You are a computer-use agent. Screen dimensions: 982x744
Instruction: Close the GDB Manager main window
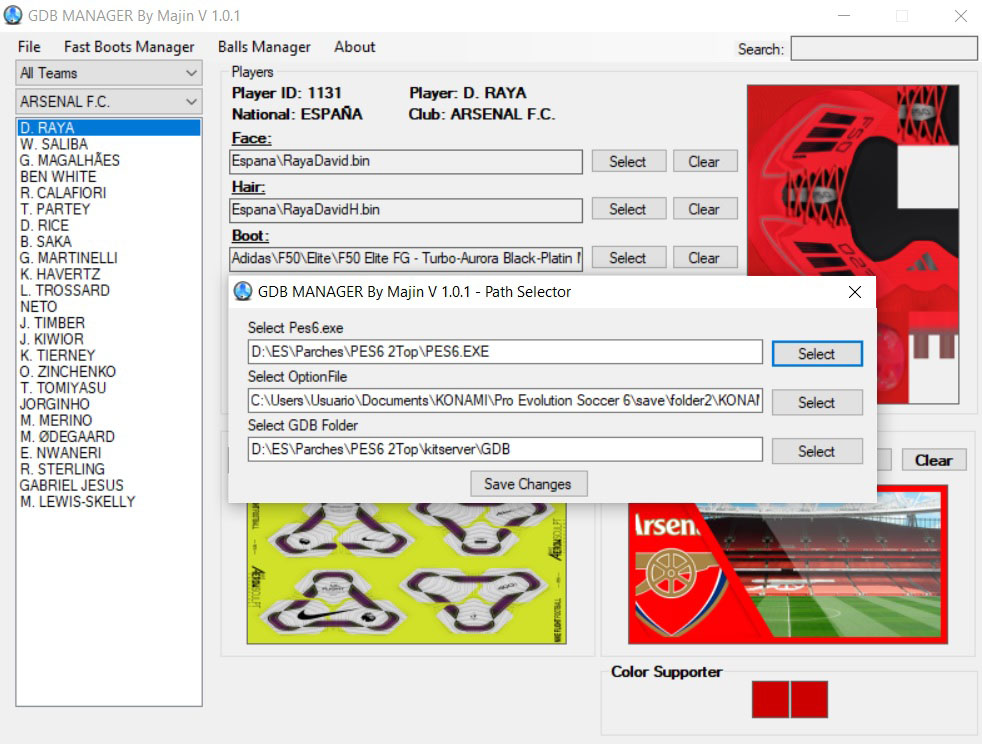(961, 16)
